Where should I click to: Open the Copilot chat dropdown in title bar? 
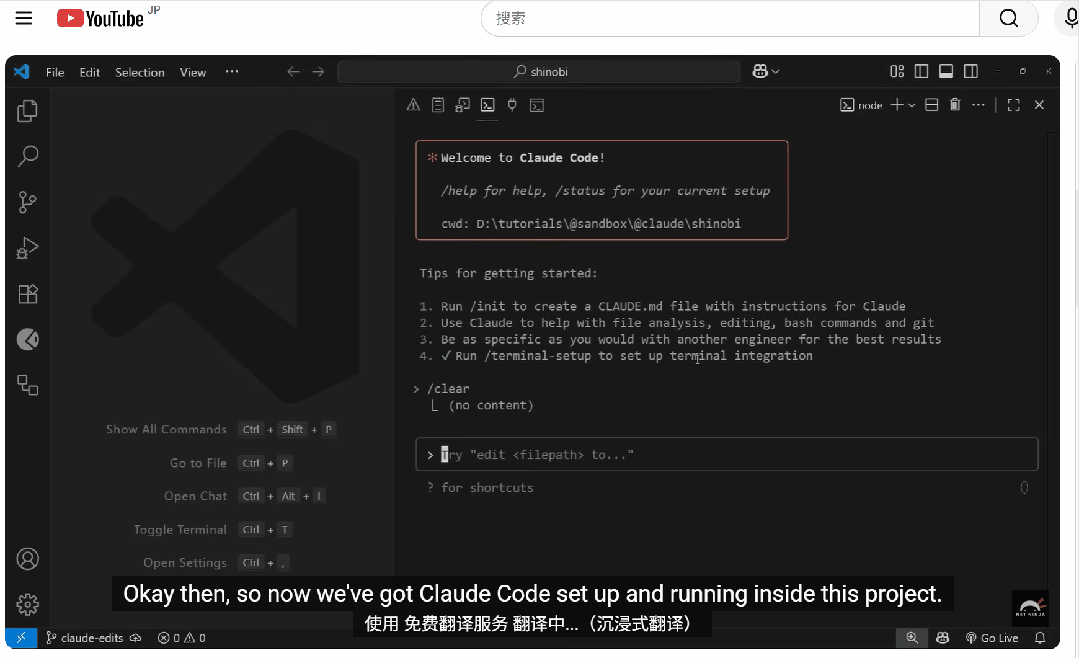(765, 72)
